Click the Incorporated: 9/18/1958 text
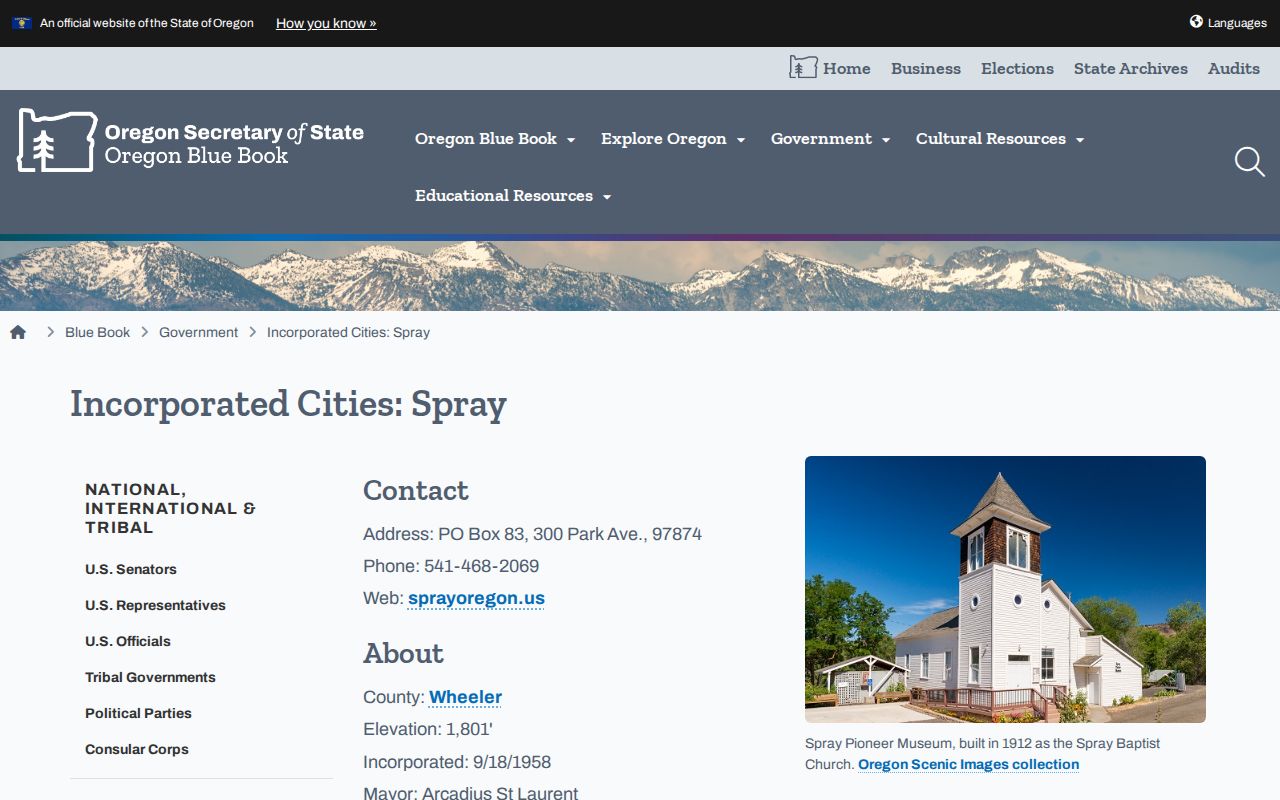This screenshot has height=800, width=1280. tap(457, 762)
